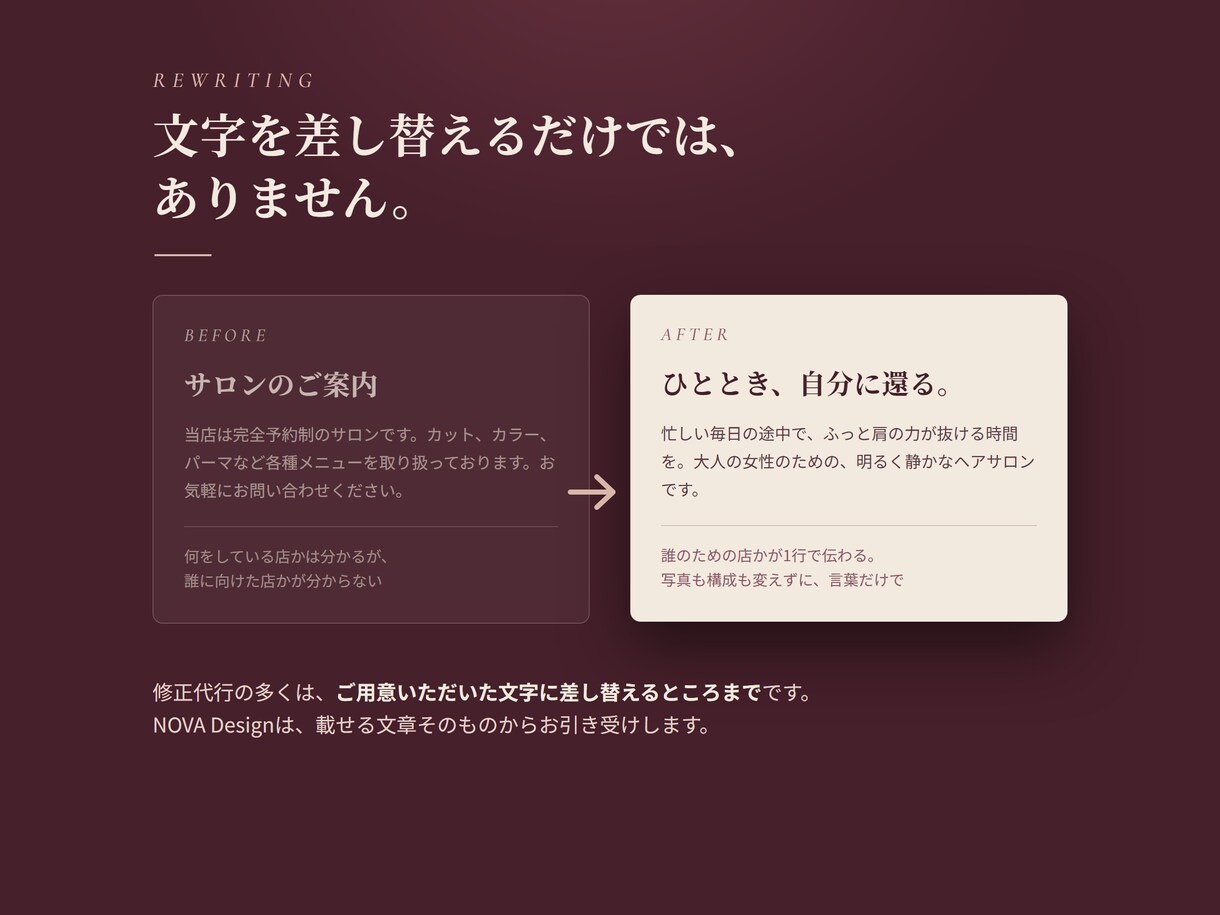Click the text 忙しい毎日の途中で
This screenshot has height=915, width=1220.
[x=733, y=435]
